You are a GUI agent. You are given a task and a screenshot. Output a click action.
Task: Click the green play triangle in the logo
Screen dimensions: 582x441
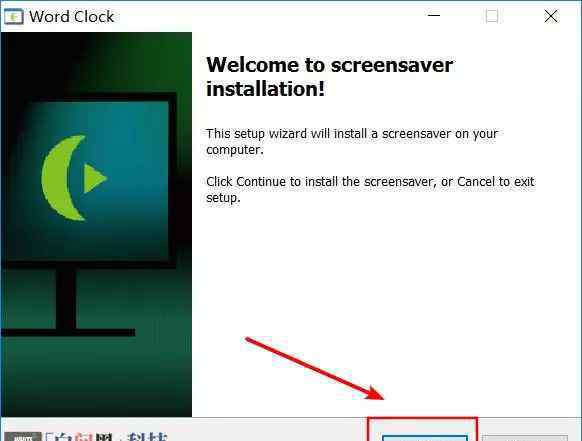click(x=95, y=179)
